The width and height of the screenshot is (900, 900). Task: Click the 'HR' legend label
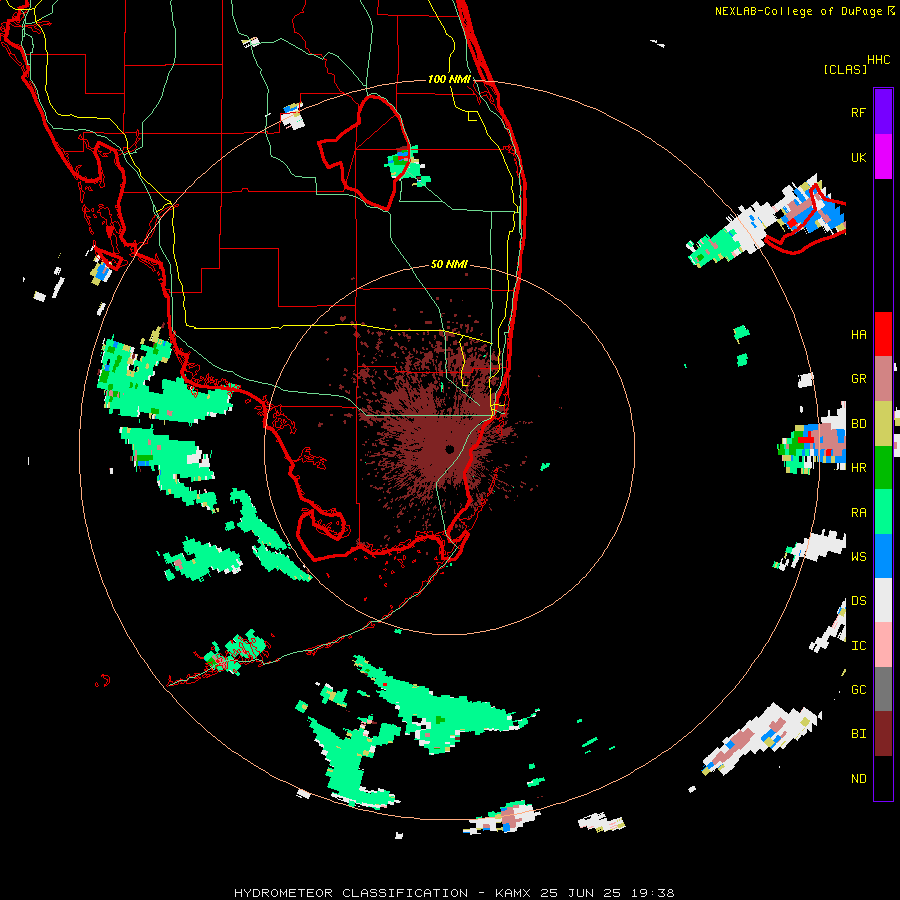pyautogui.click(x=858, y=468)
